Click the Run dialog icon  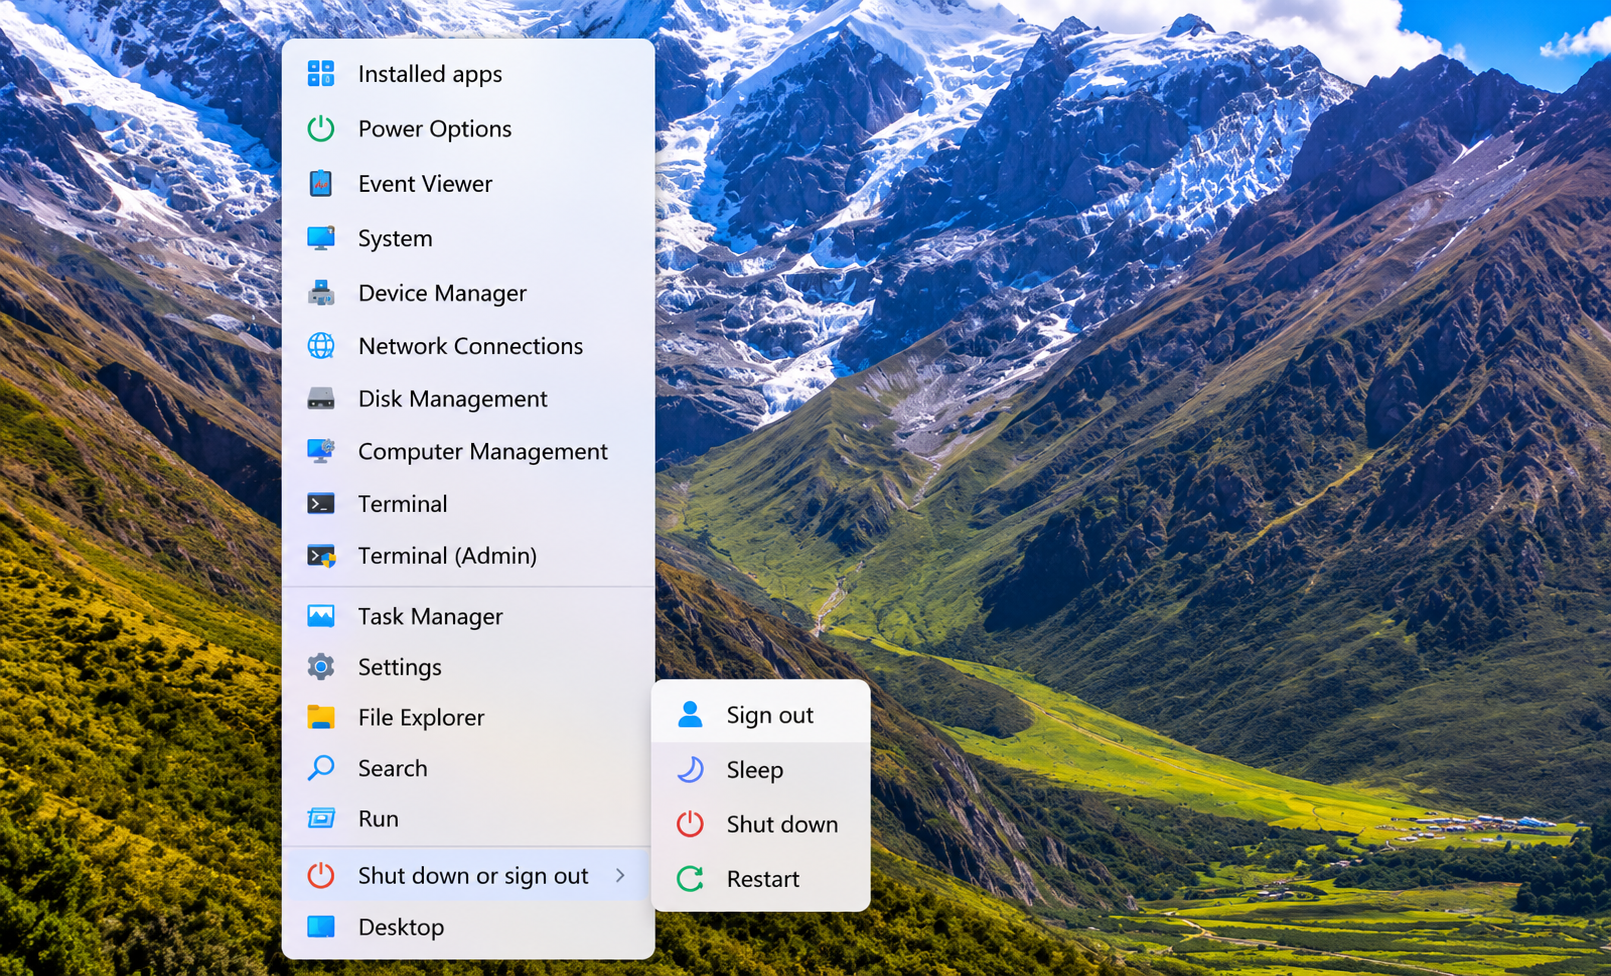click(x=321, y=818)
